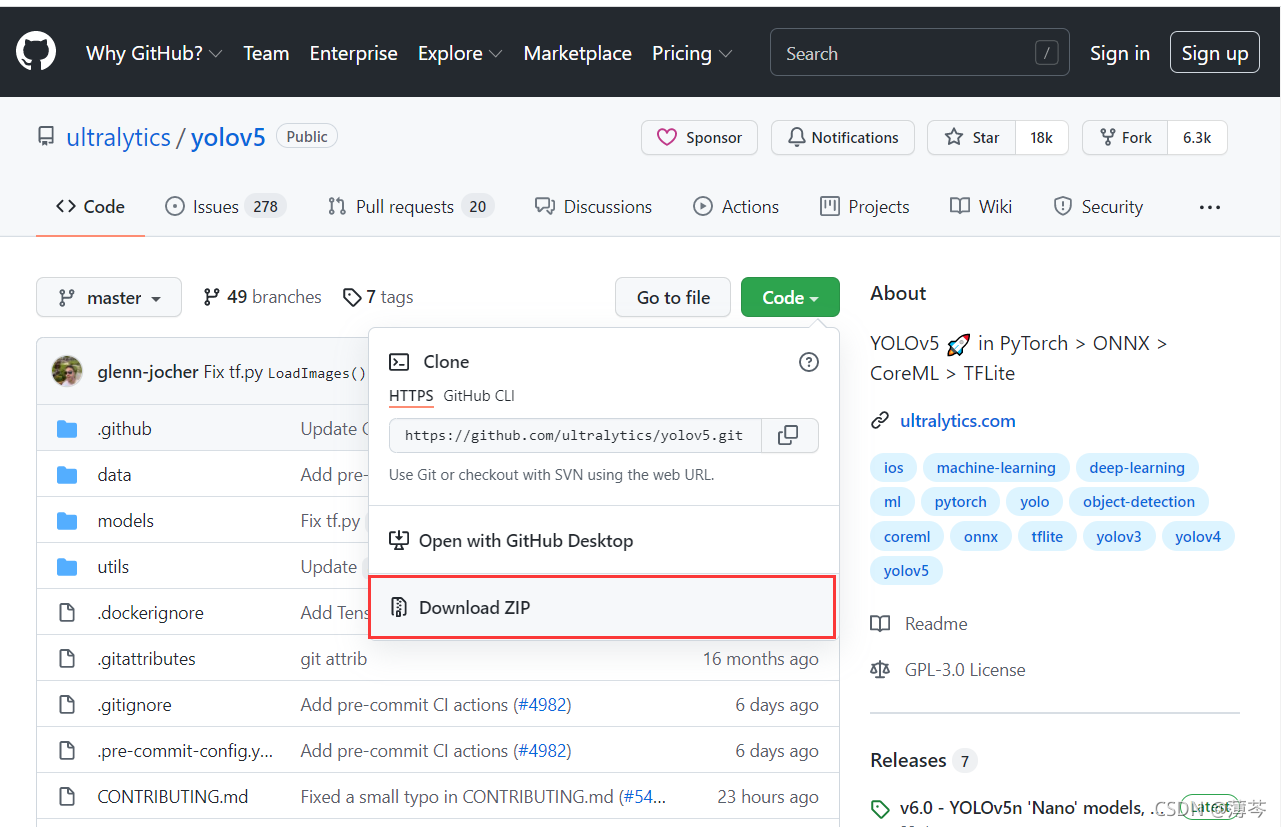The width and height of the screenshot is (1281, 827).
Task: Click the data folder icon
Action: pos(67,475)
